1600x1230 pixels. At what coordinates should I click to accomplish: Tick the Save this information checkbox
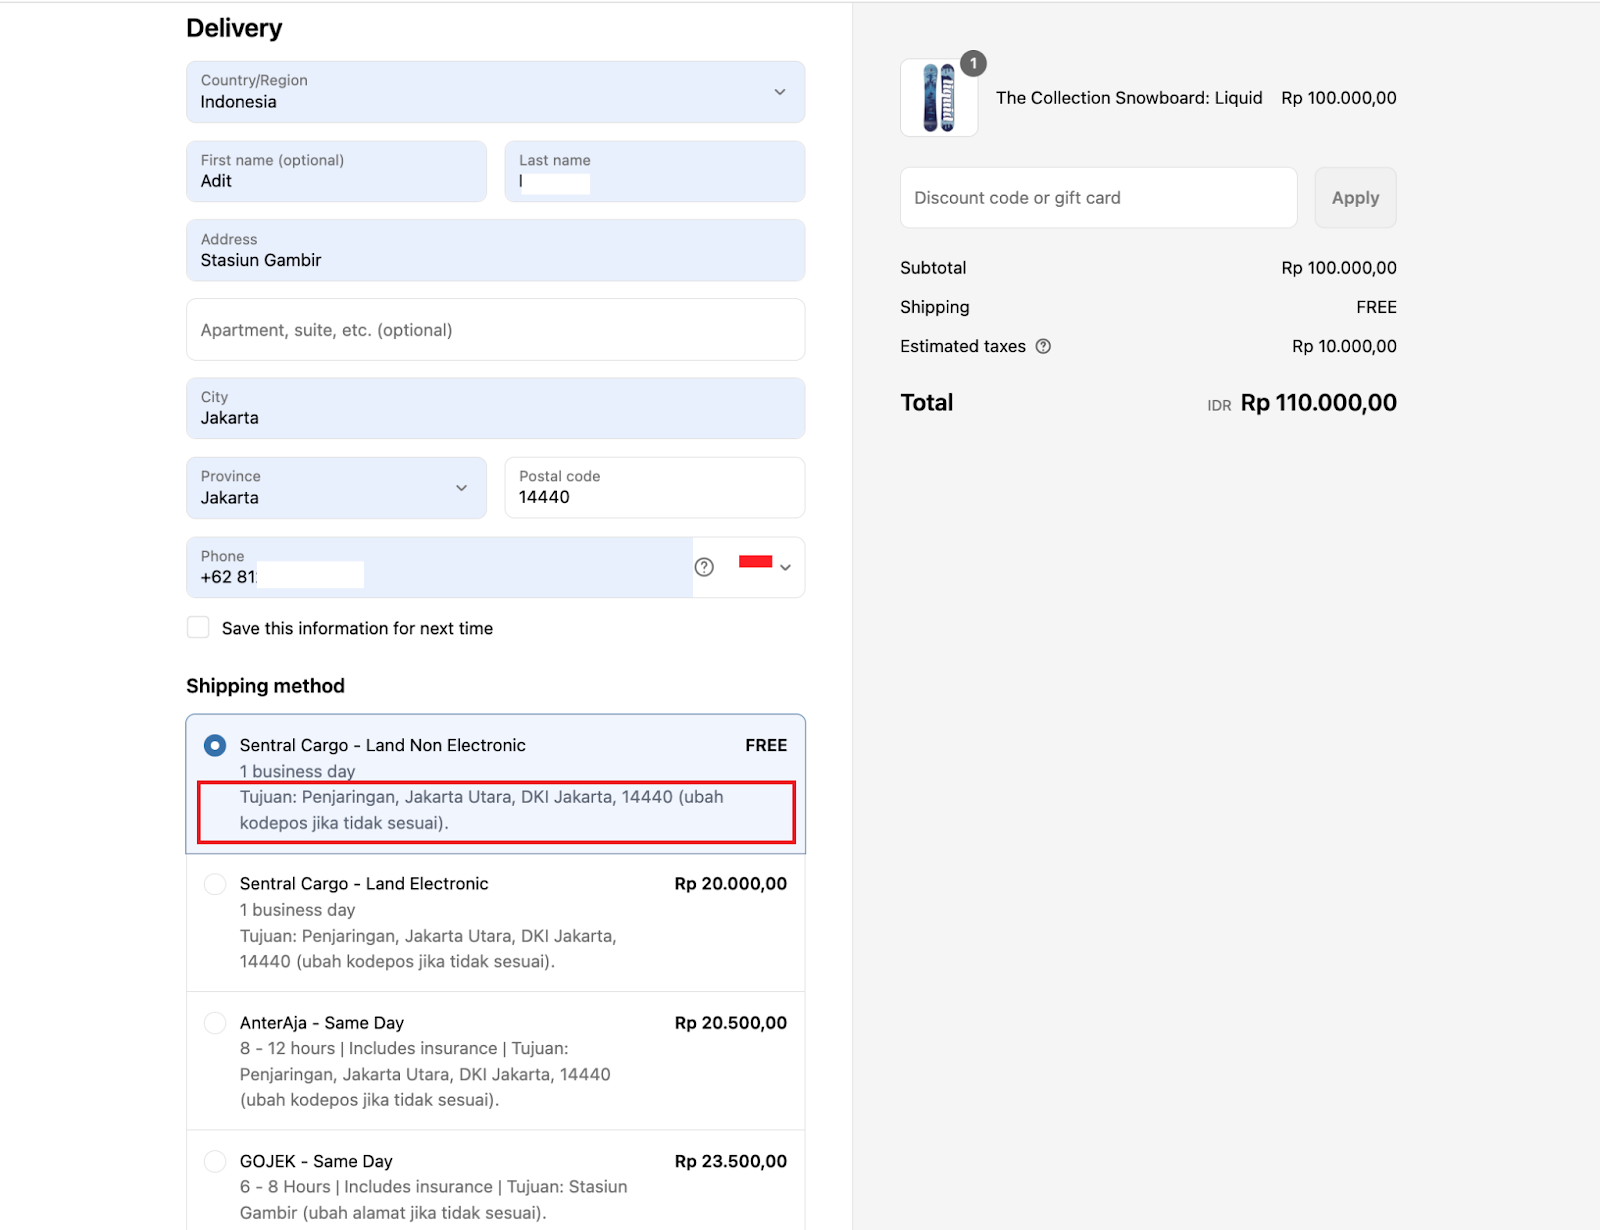click(198, 628)
